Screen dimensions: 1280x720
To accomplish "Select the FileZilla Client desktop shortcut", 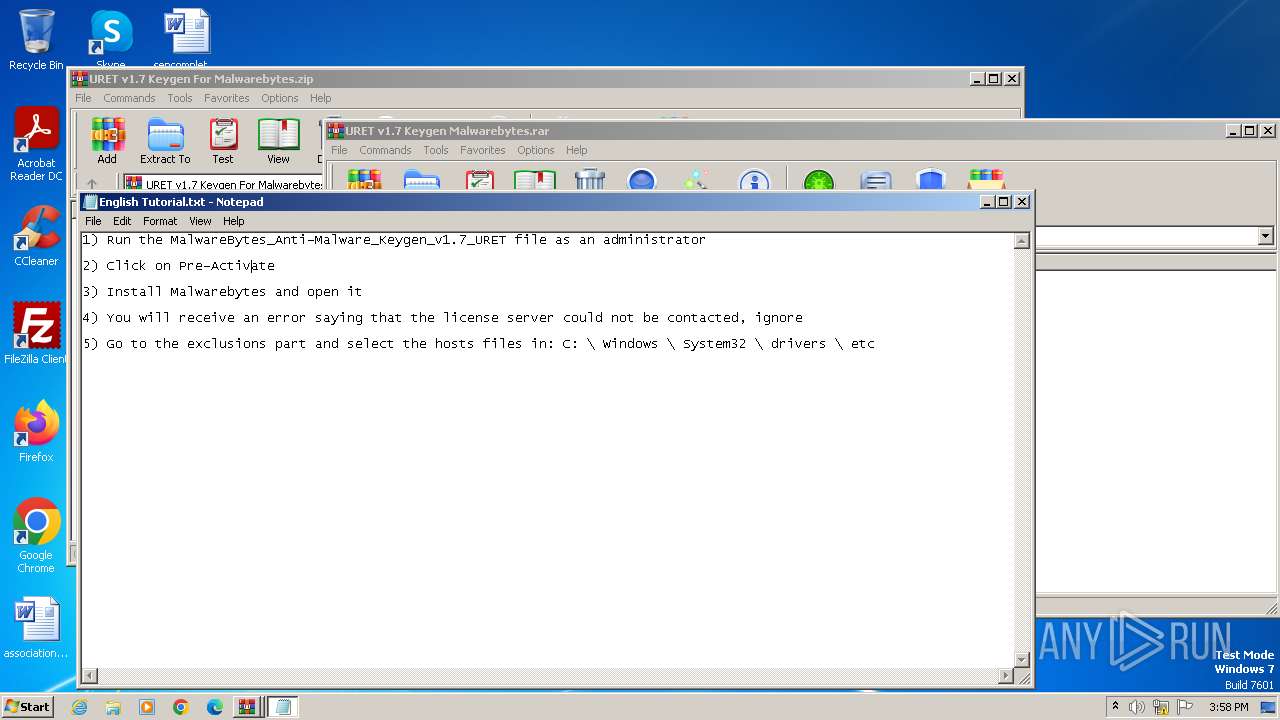I will [36, 334].
